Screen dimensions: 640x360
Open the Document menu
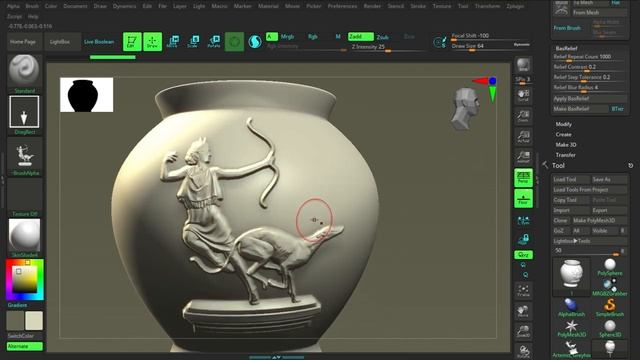(76, 6)
